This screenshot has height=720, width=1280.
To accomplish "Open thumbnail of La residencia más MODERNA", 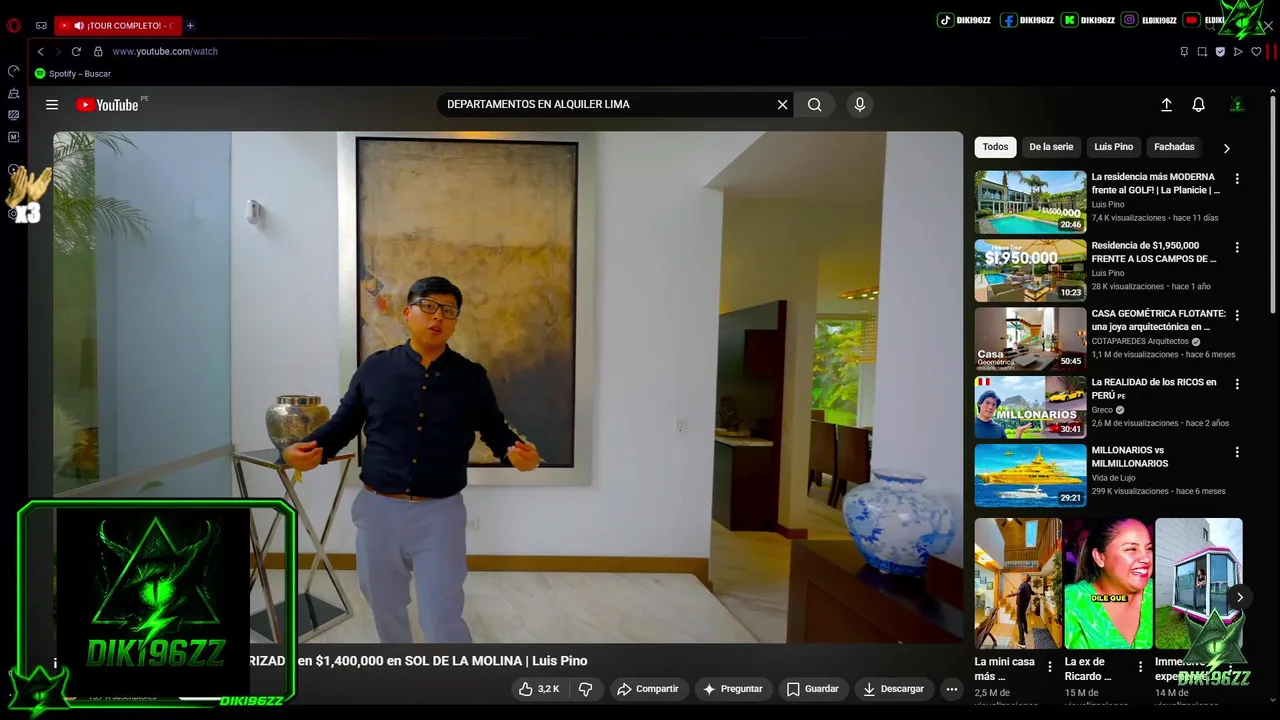I will pos(1030,202).
